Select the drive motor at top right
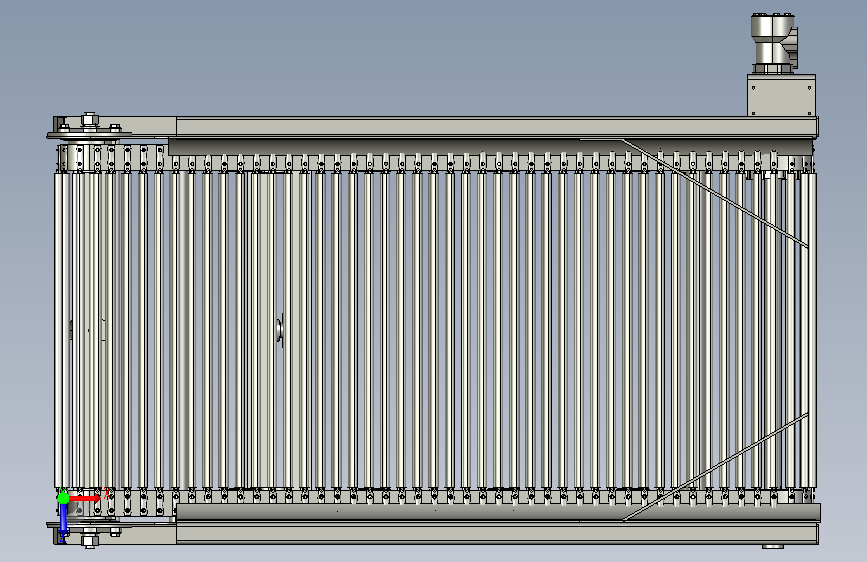The image size is (867, 562). click(x=774, y=43)
